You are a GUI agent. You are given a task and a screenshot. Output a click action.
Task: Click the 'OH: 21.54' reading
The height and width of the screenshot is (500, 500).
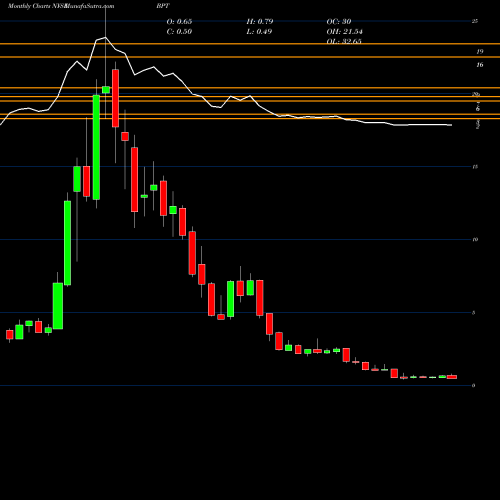(x=345, y=32)
